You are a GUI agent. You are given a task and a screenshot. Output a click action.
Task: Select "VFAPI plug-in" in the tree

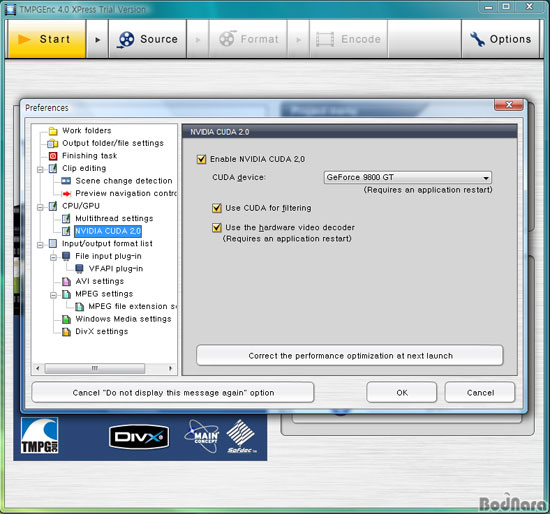[x=116, y=269]
